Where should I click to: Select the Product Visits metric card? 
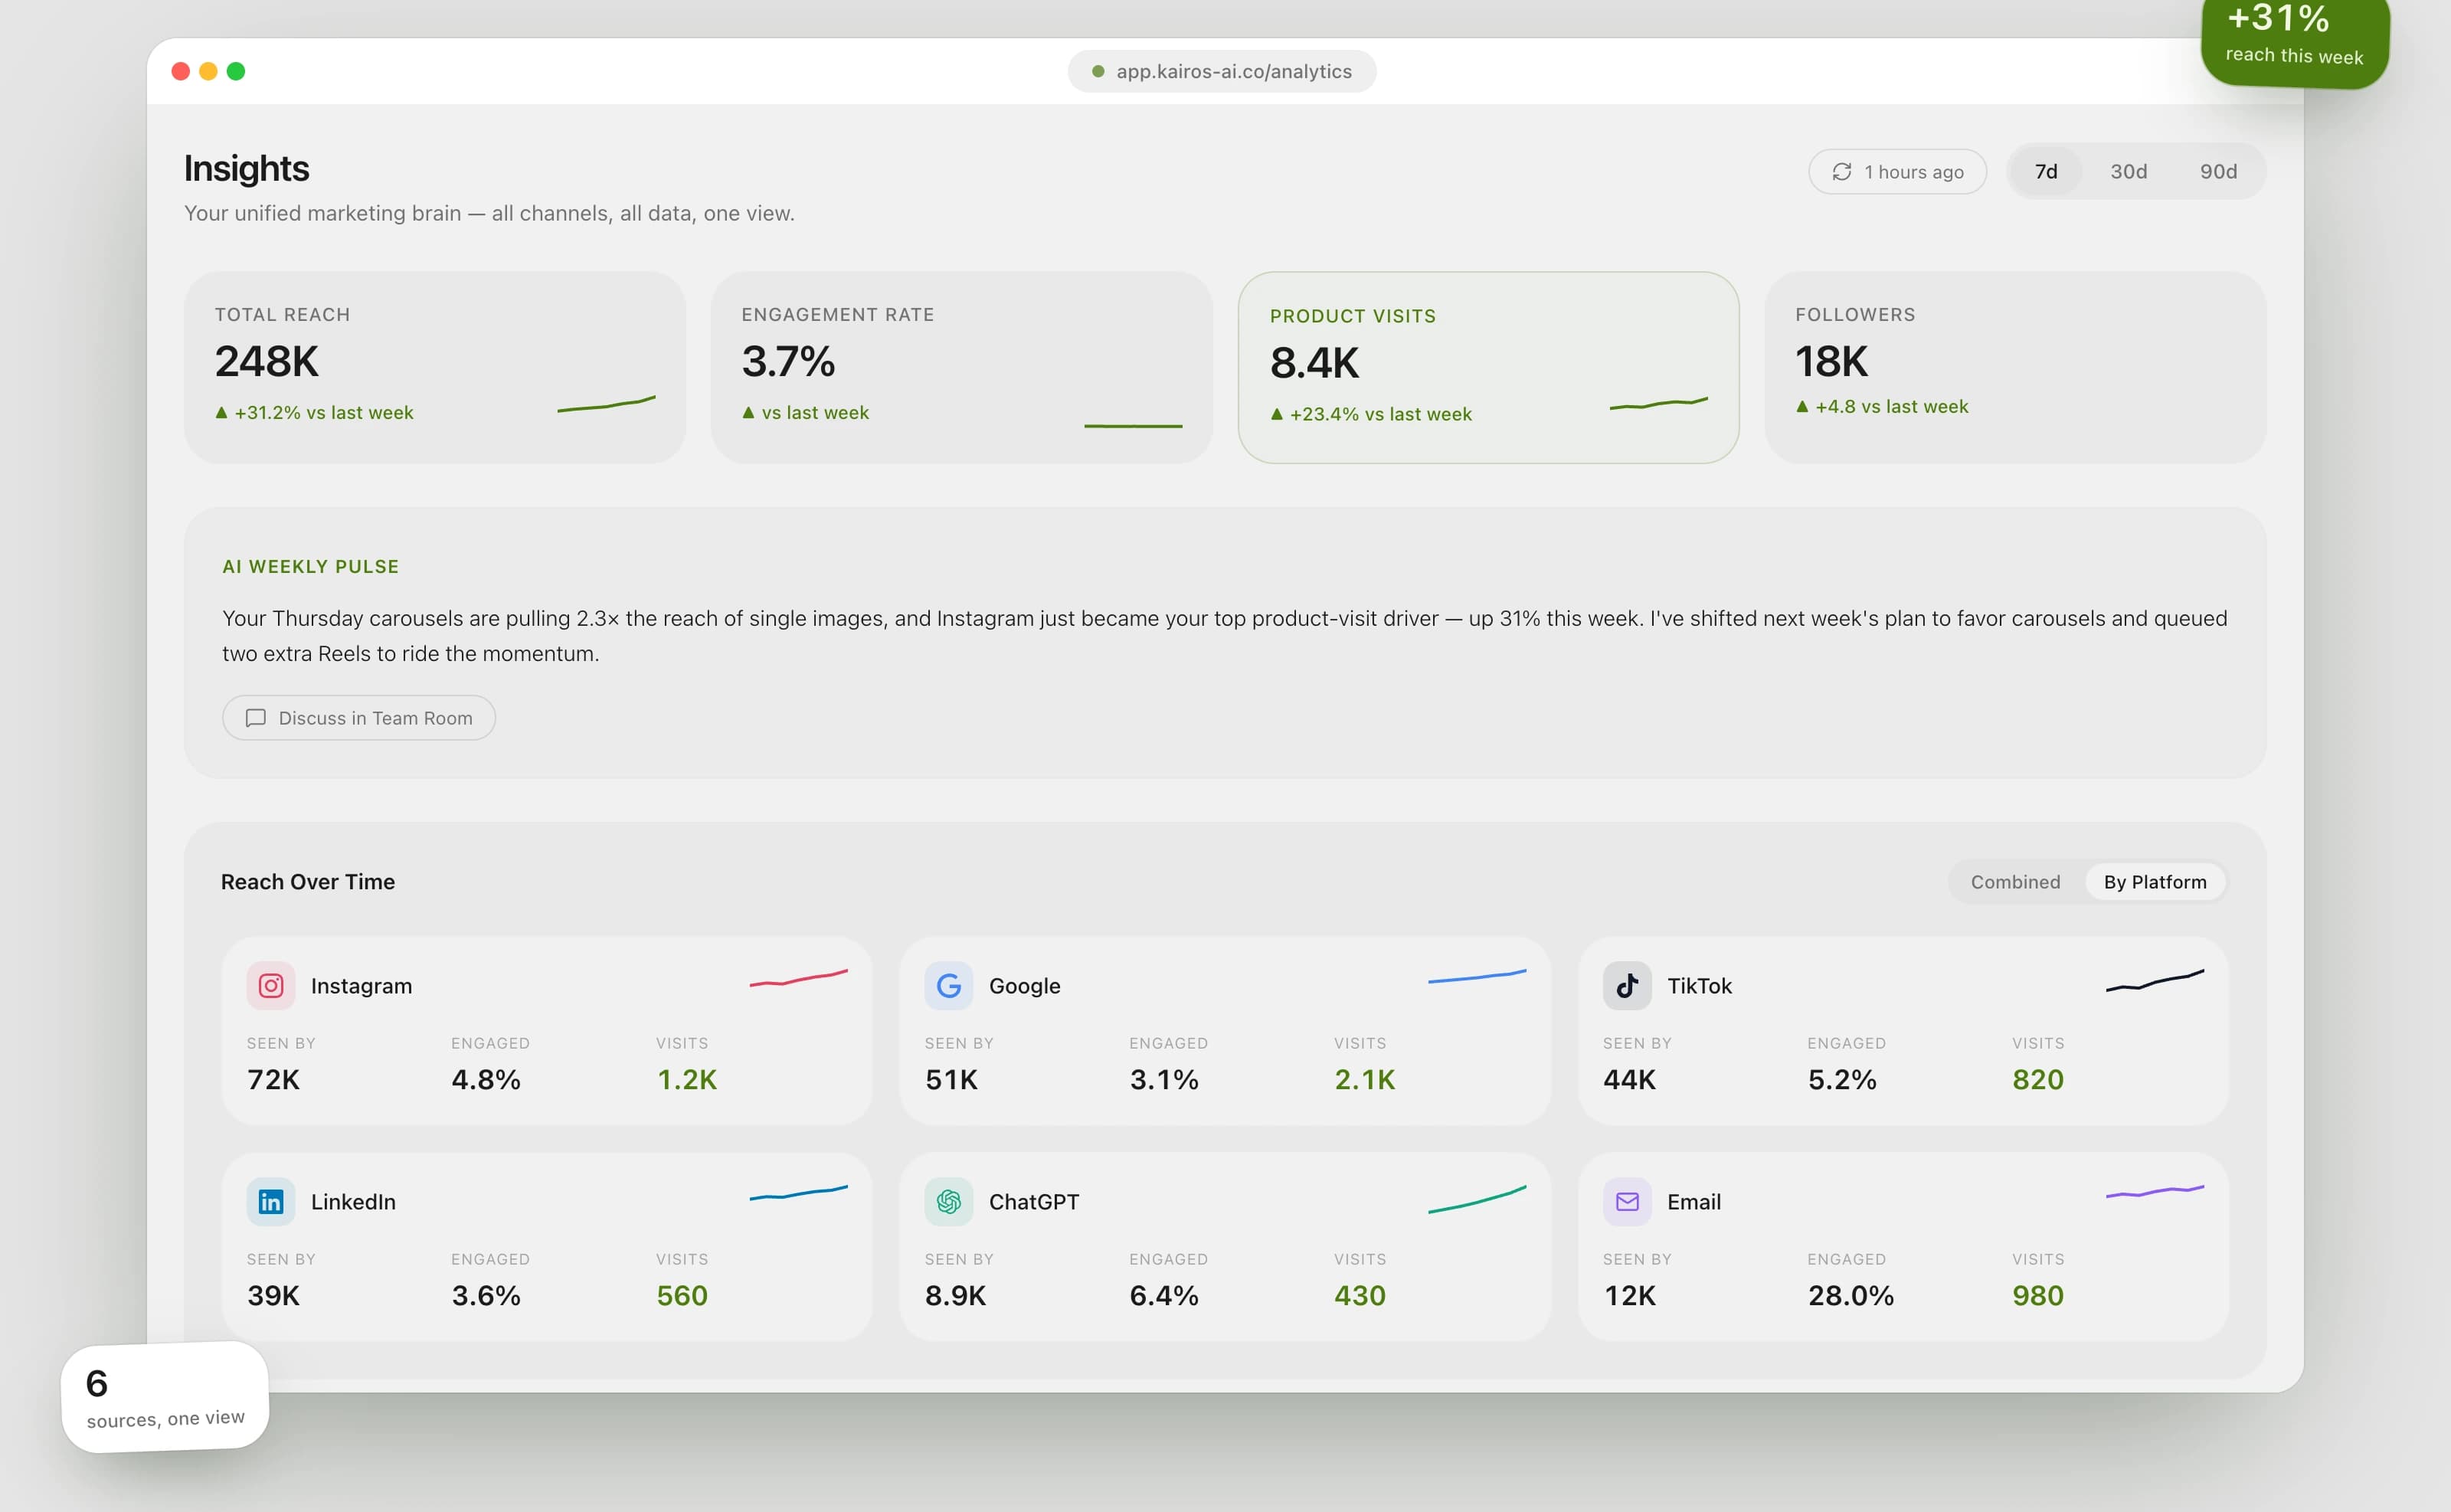click(x=1488, y=367)
